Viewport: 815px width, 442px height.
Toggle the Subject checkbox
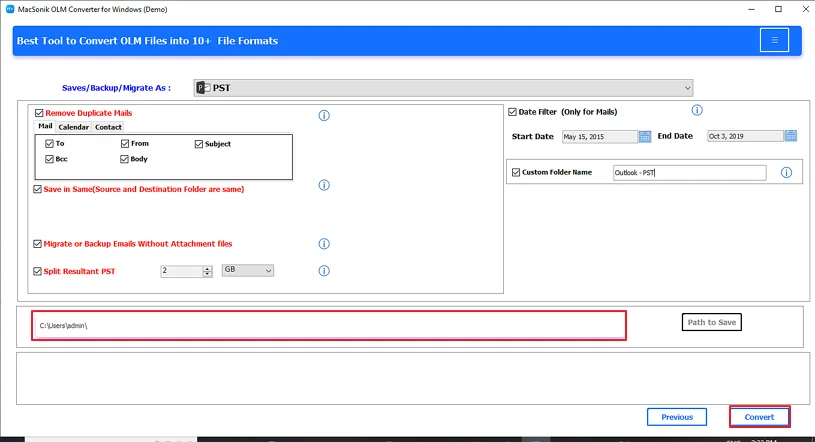tap(198, 144)
